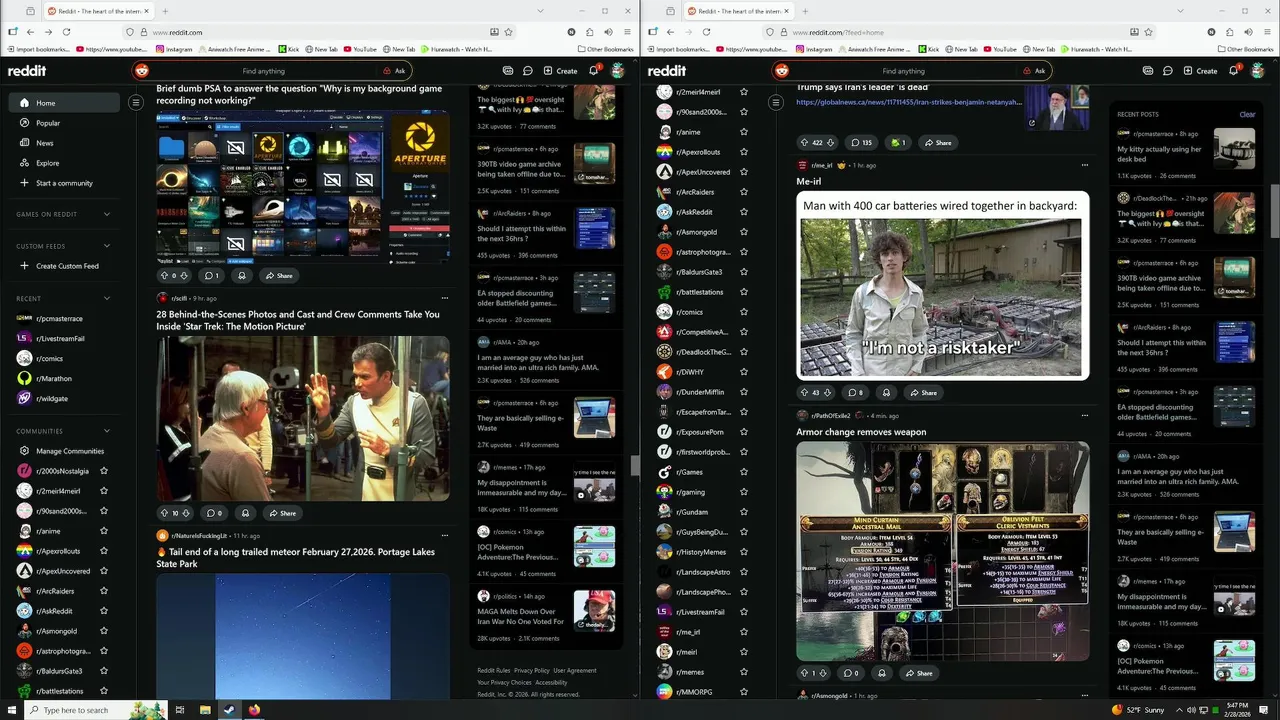Downvote the Me-irl car batteries post

(x=828, y=393)
